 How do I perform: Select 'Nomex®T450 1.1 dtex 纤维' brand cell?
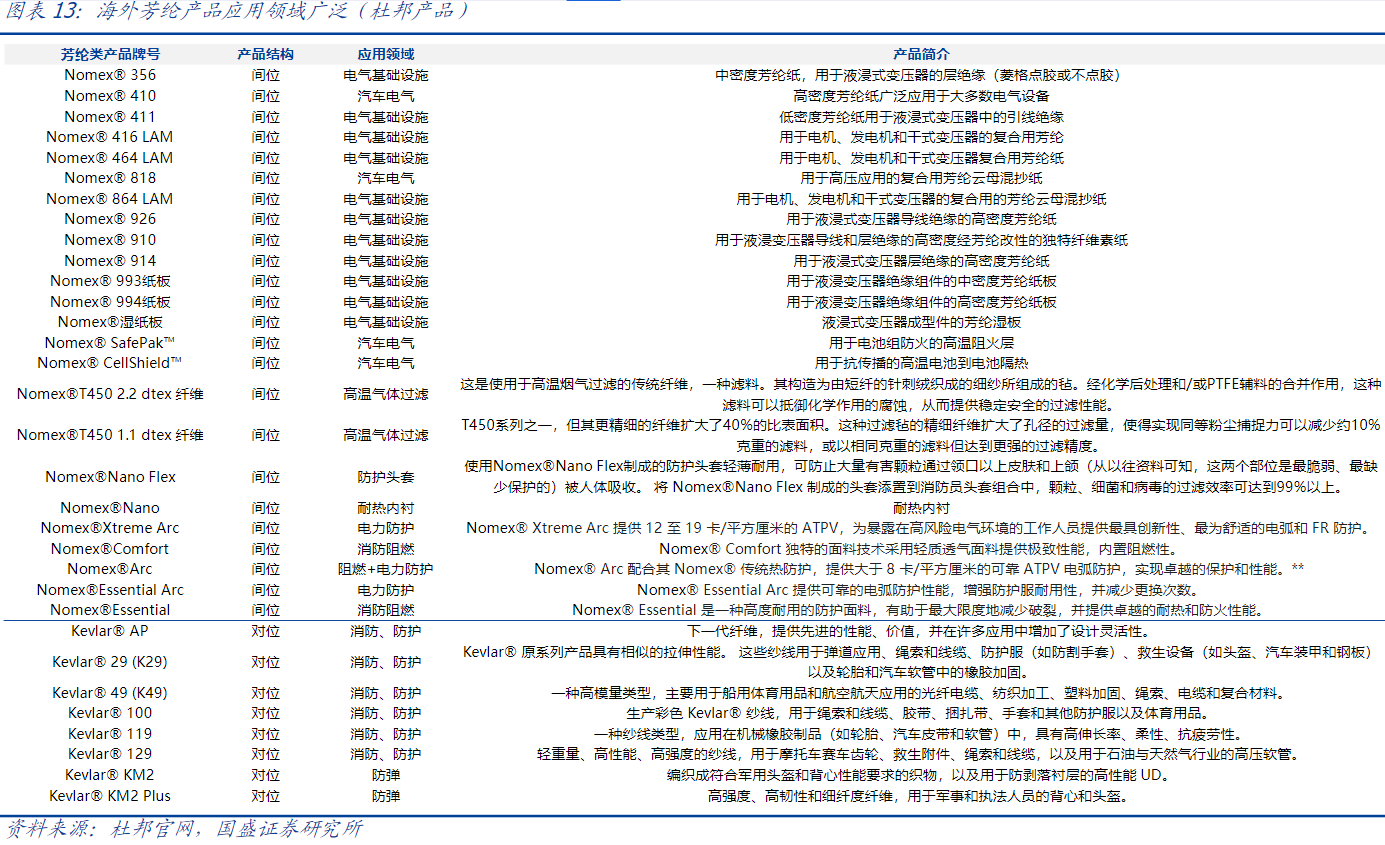110,435
